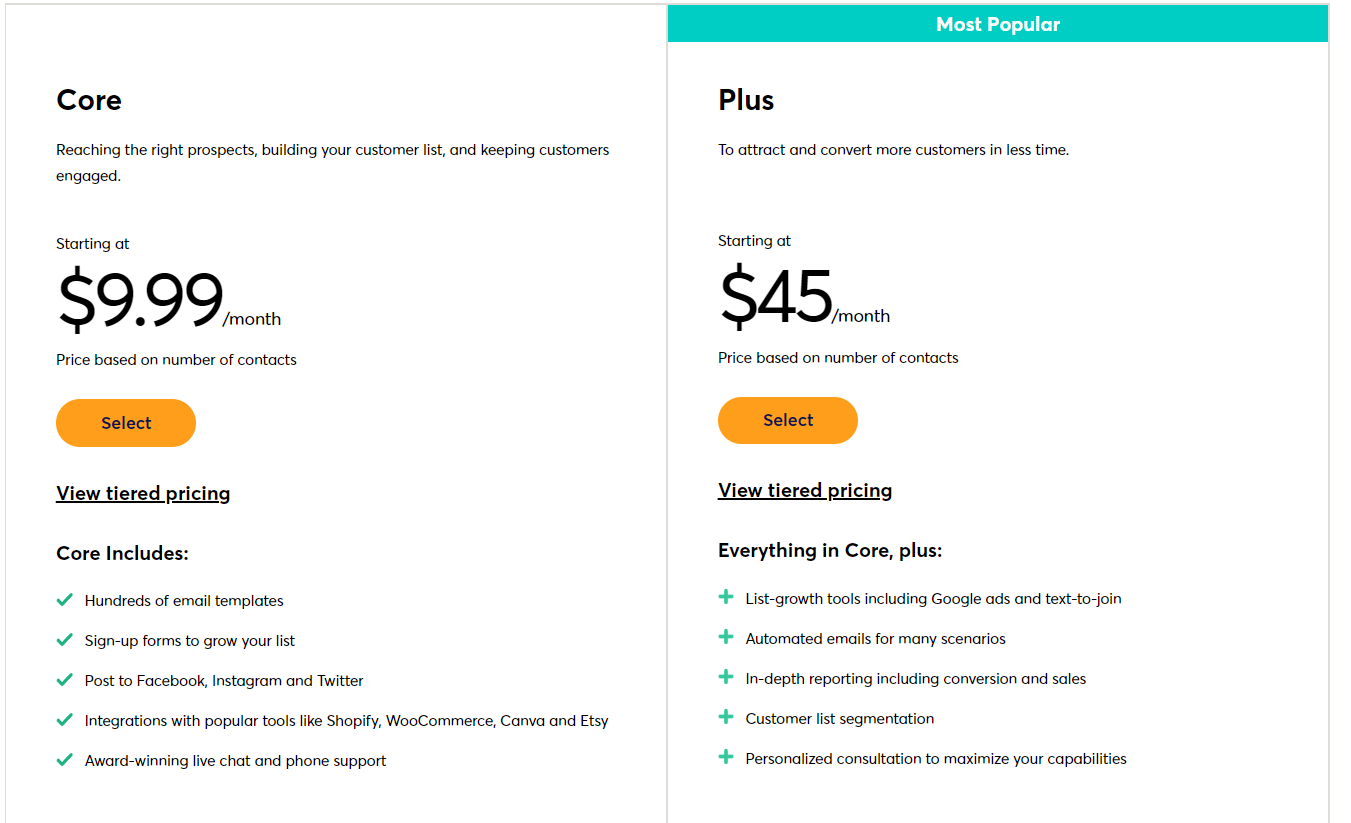Click the checkmark beside Award-winning live chat

pyautogui.click(x=65, y=760)
